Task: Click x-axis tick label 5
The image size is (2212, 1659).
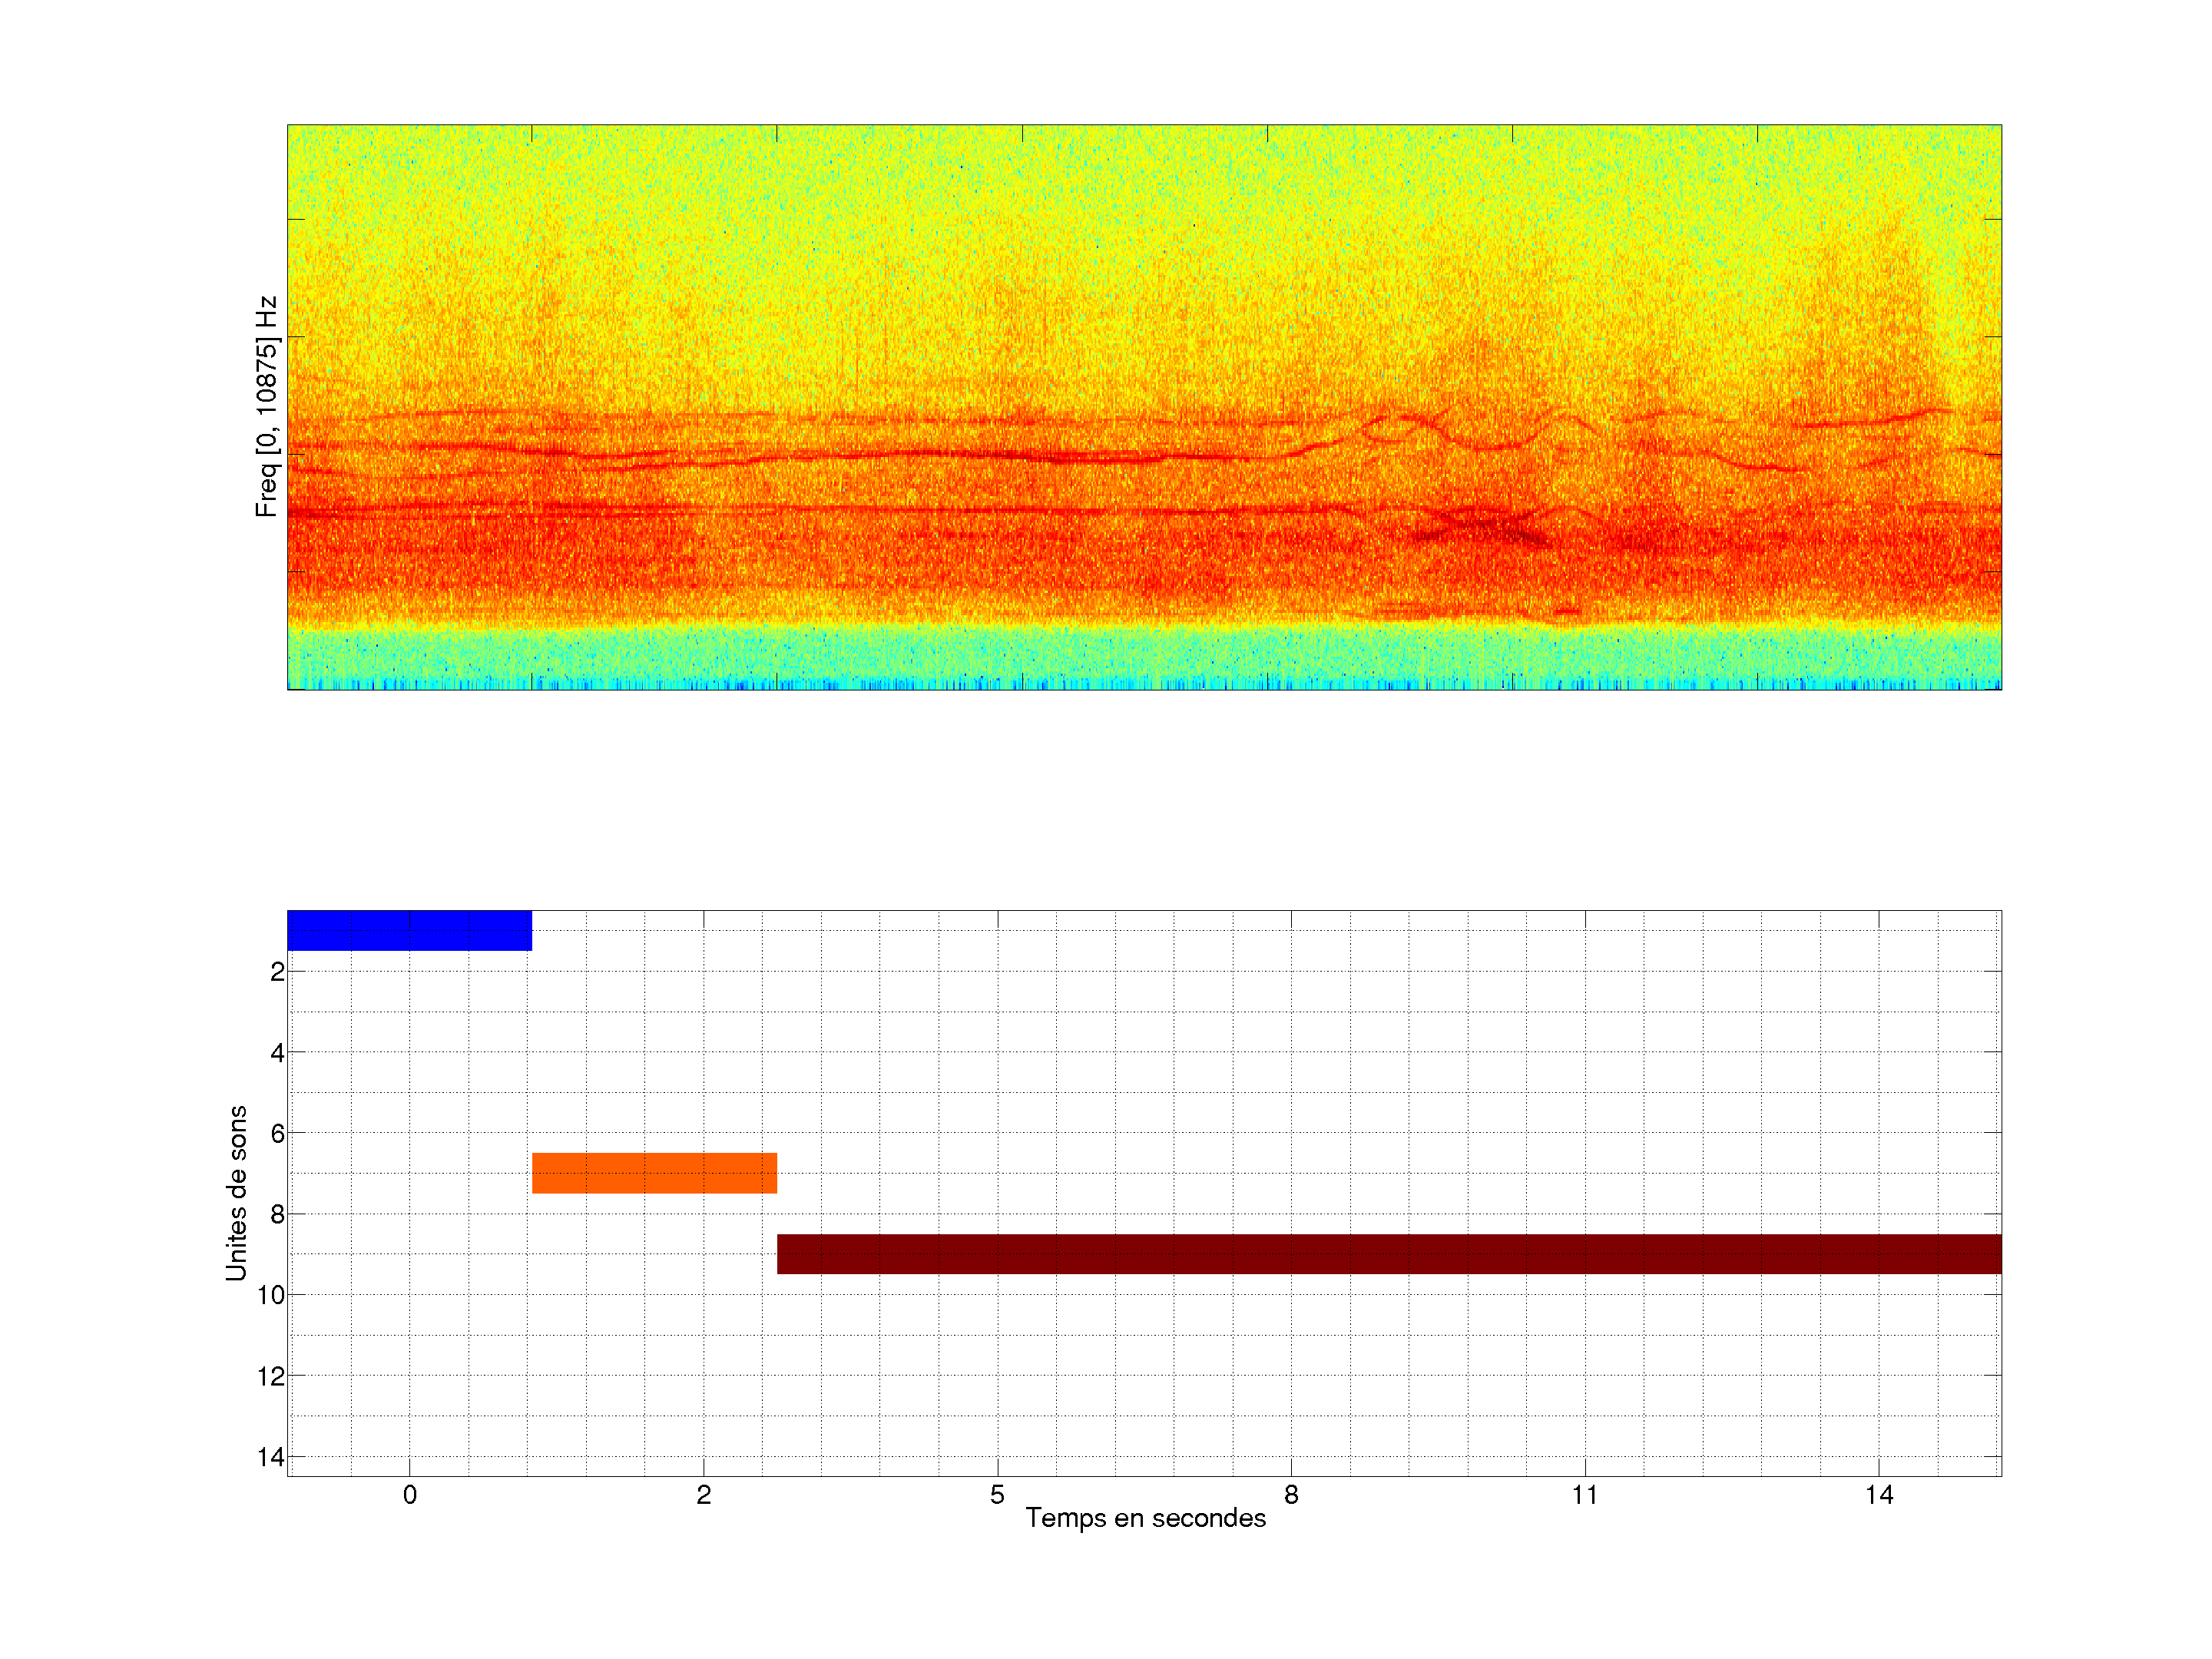Action: pos(997,1495)
